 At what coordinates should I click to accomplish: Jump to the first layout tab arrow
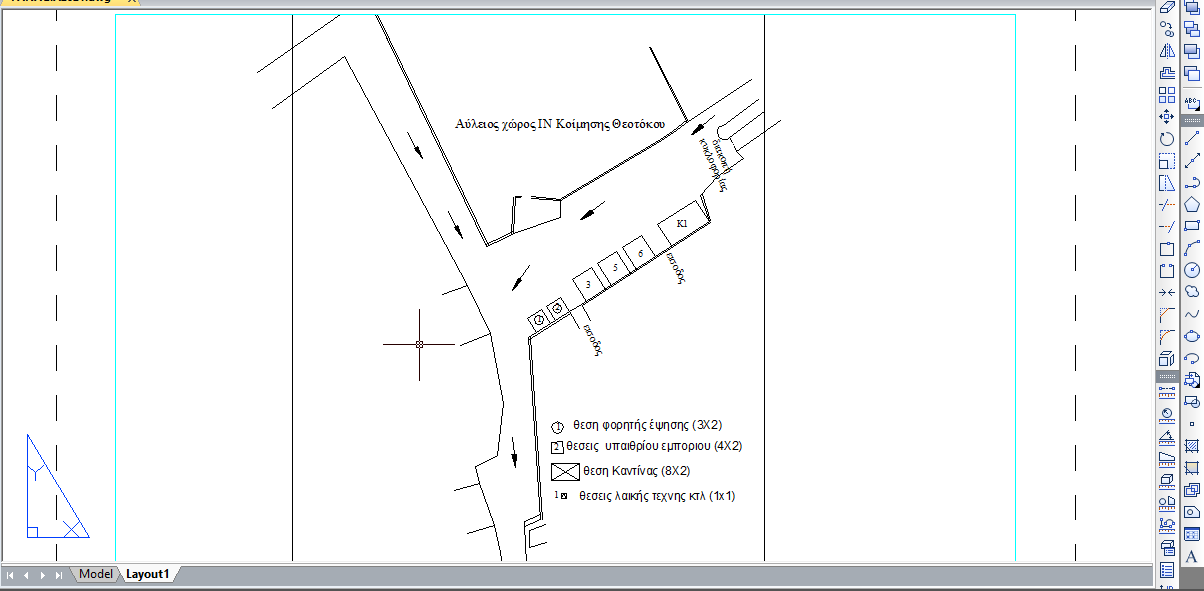(x=11, y=575)
